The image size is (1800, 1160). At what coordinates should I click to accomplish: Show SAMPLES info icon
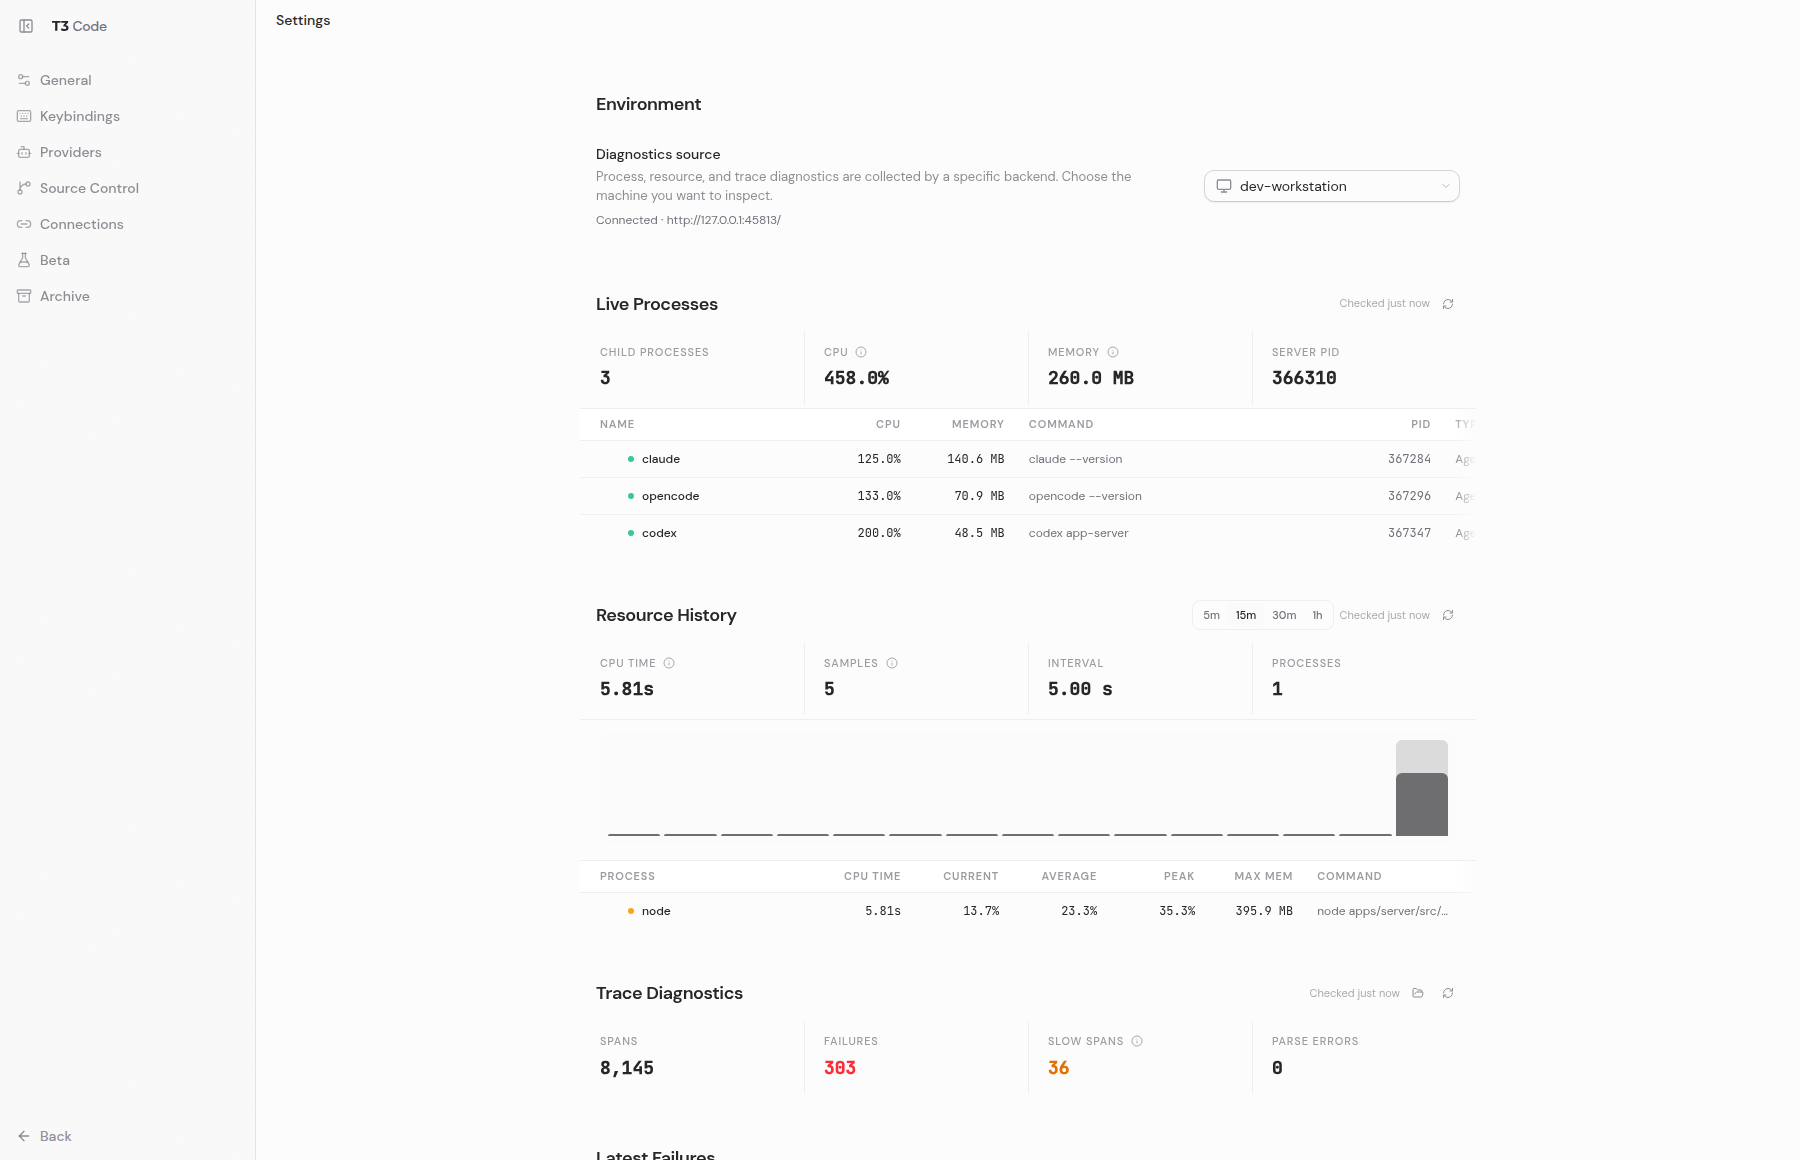pyautogui.click(x=892, y=663)
